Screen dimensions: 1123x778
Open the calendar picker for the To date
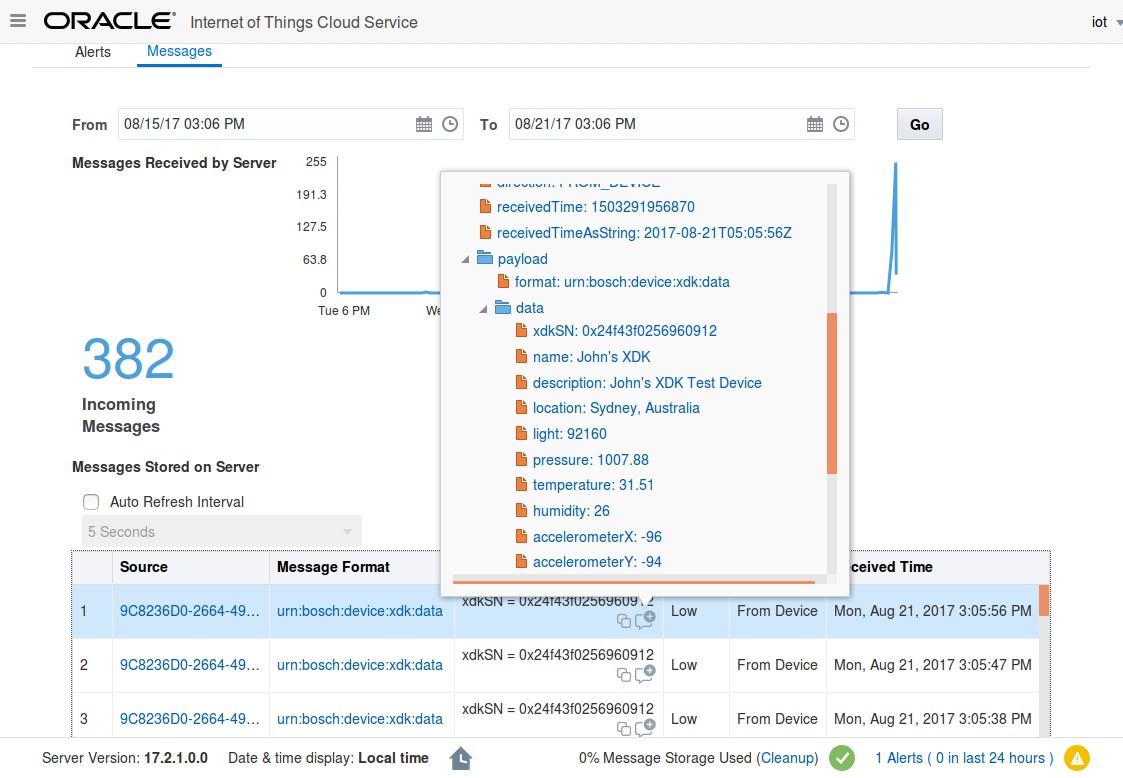coord(814,123)
